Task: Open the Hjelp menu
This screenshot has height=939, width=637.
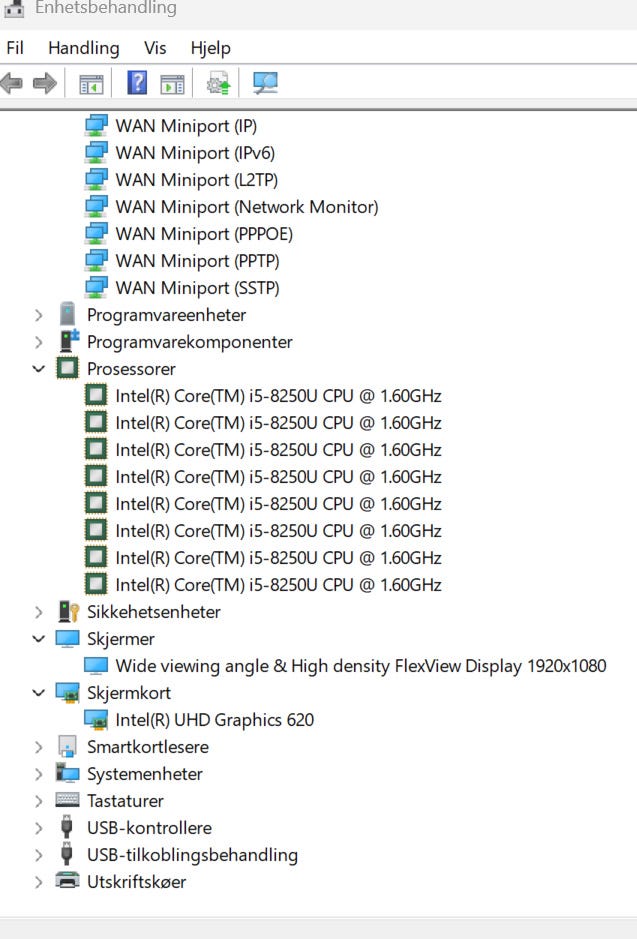Action: pyautogui.click(x=211, y=48)
